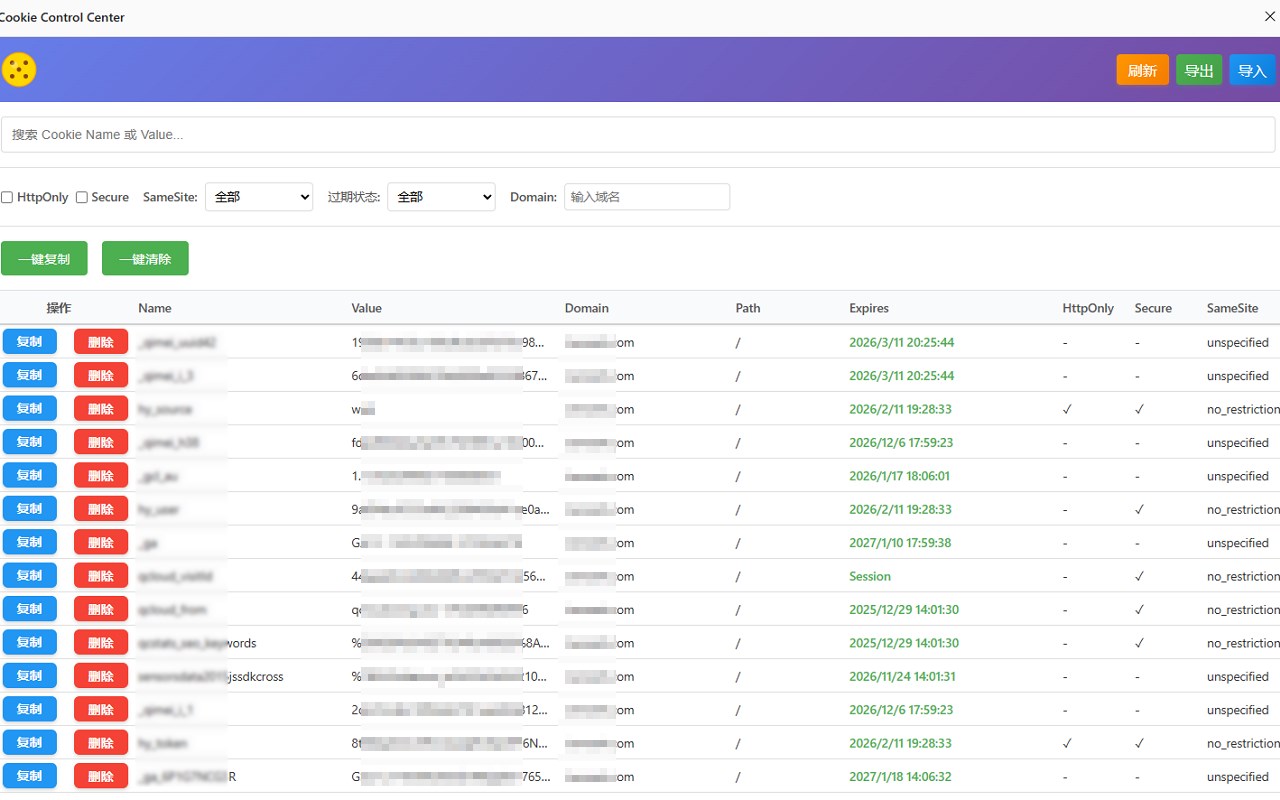Click the 一键复制 copy-all button

(44, 258)
